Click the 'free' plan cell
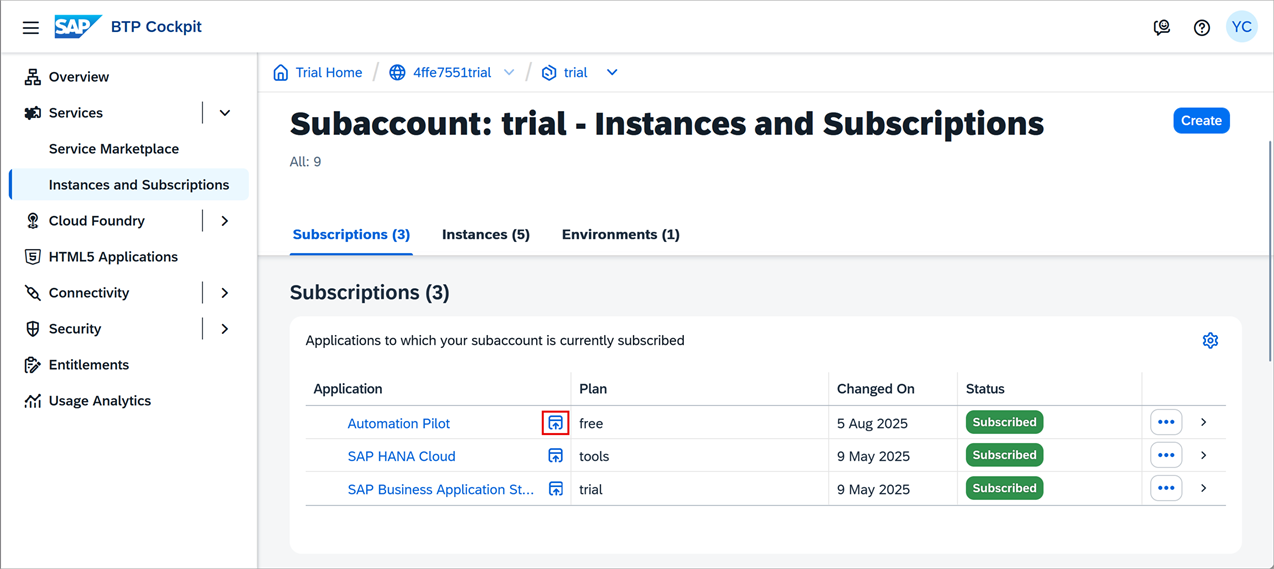 591,424
